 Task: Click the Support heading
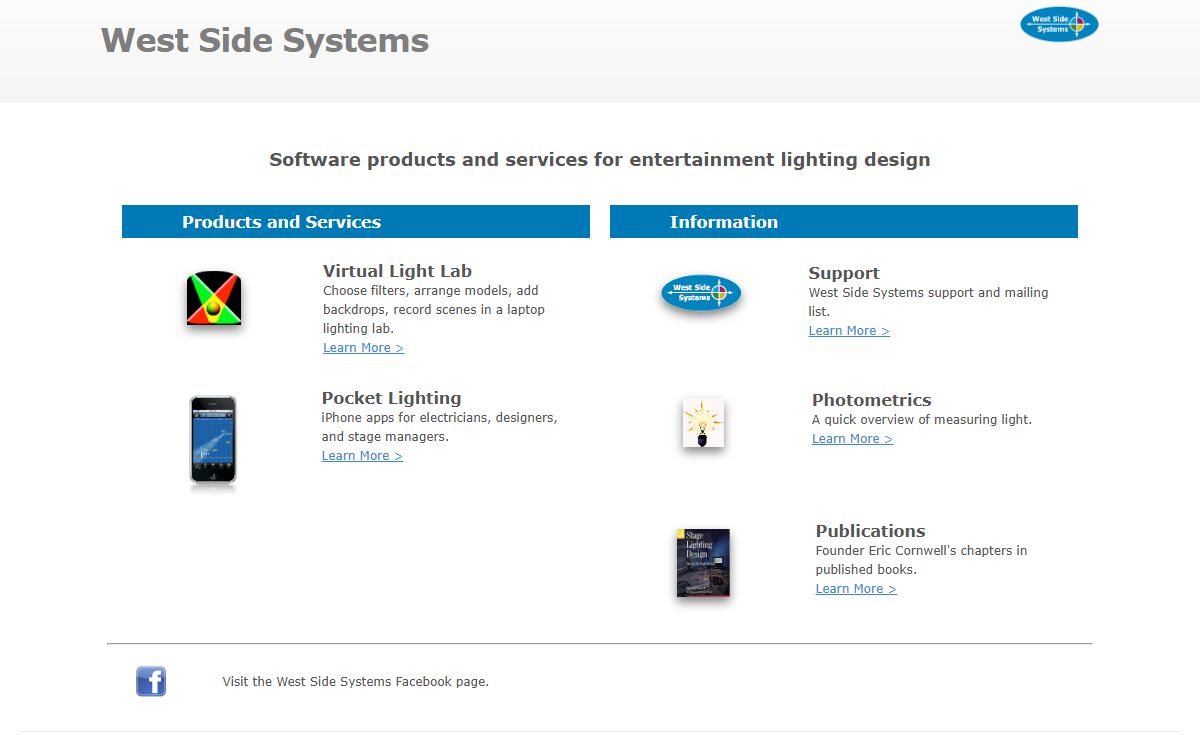point(844,273)
